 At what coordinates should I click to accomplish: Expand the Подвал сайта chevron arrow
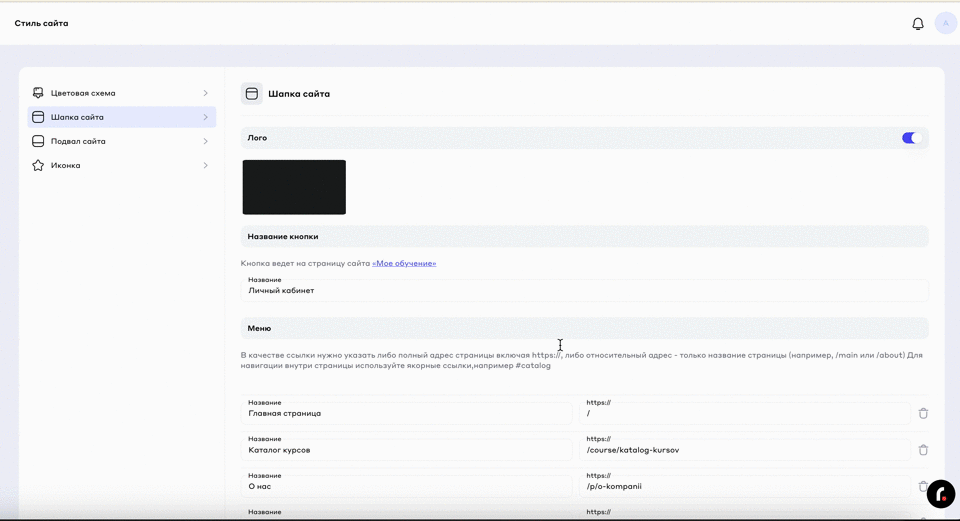205,141
